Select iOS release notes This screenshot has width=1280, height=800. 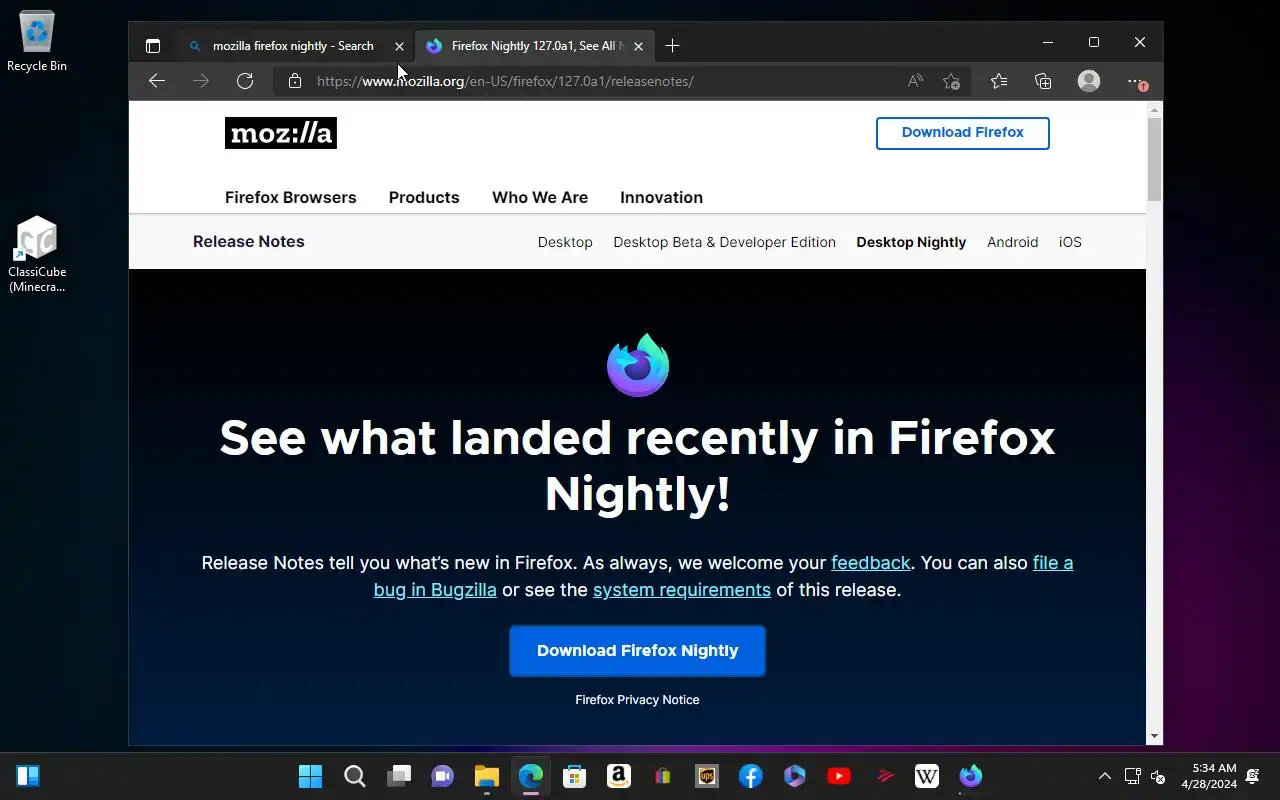click(1070, 242)
